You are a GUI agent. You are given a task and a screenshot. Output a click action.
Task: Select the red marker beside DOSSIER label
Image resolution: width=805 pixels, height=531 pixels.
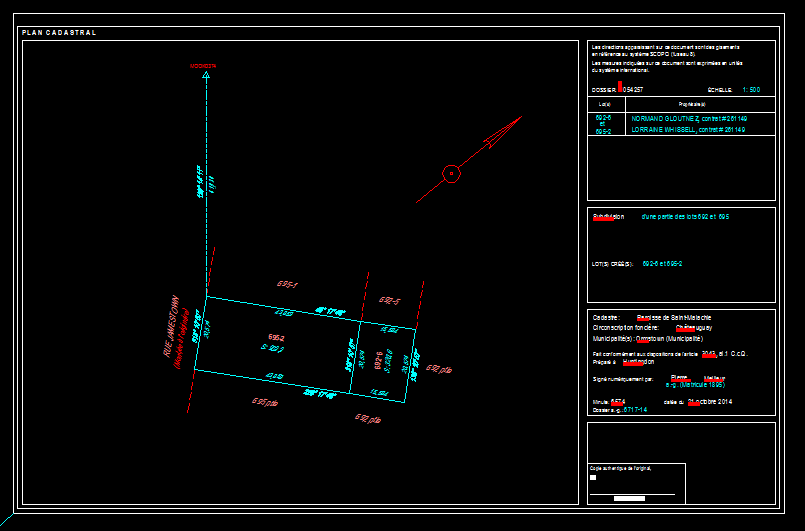click(620, 88)
